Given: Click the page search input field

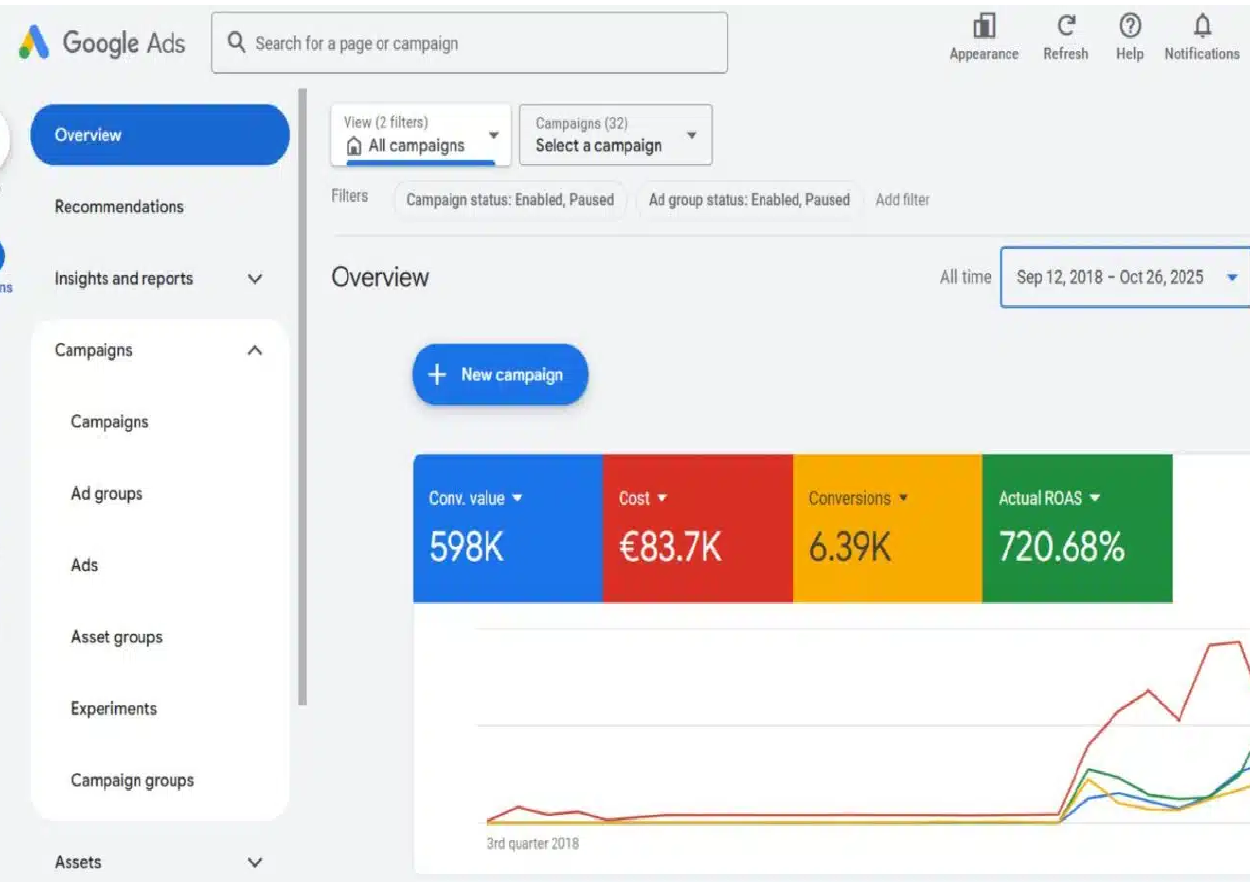Looking at the screenshot, I should click(470, 44).
